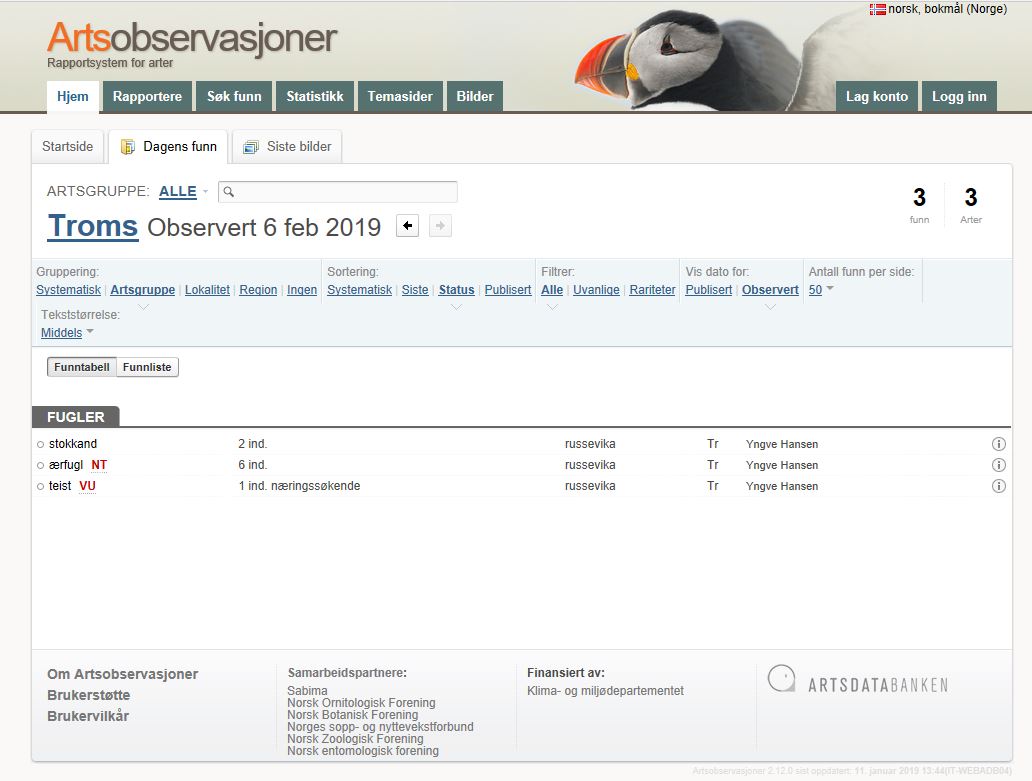
Task: Open the info icon for ærfugl row
Action: (x=998, y=465)
